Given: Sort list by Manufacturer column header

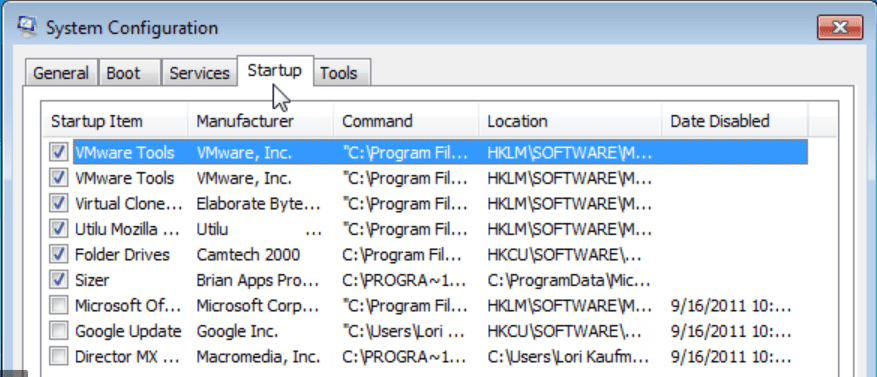Looking at the screenshot, I should [x=261, y=121].
